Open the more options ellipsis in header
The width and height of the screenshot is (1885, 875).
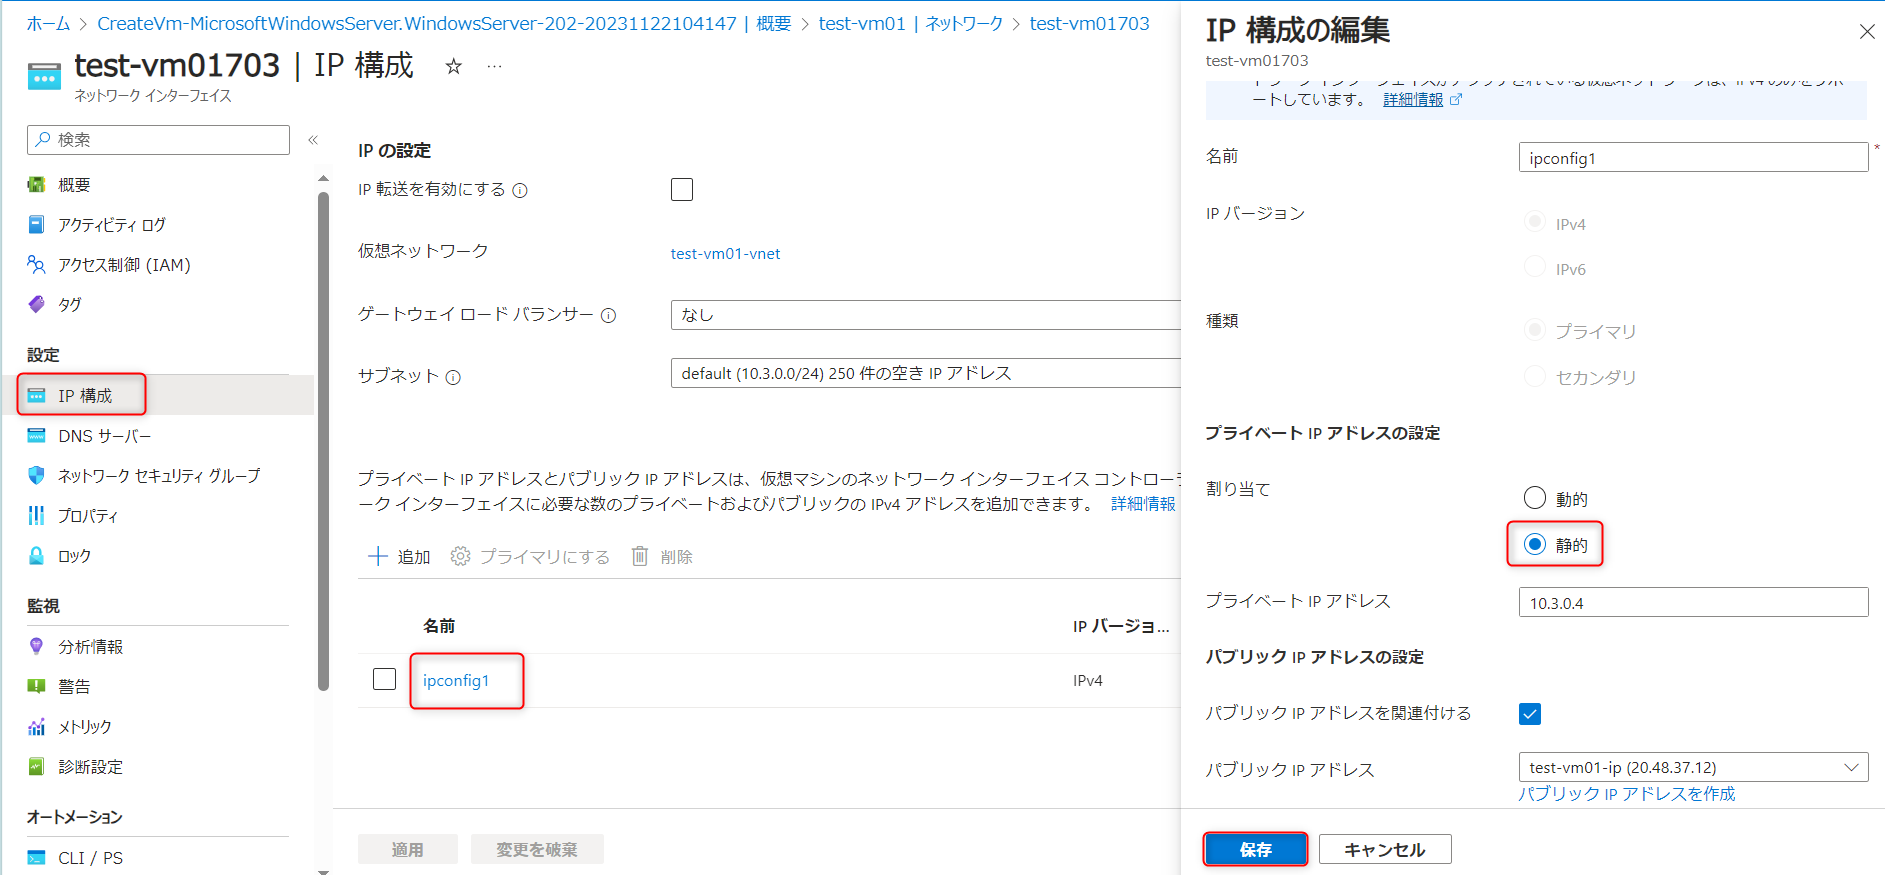494,67
